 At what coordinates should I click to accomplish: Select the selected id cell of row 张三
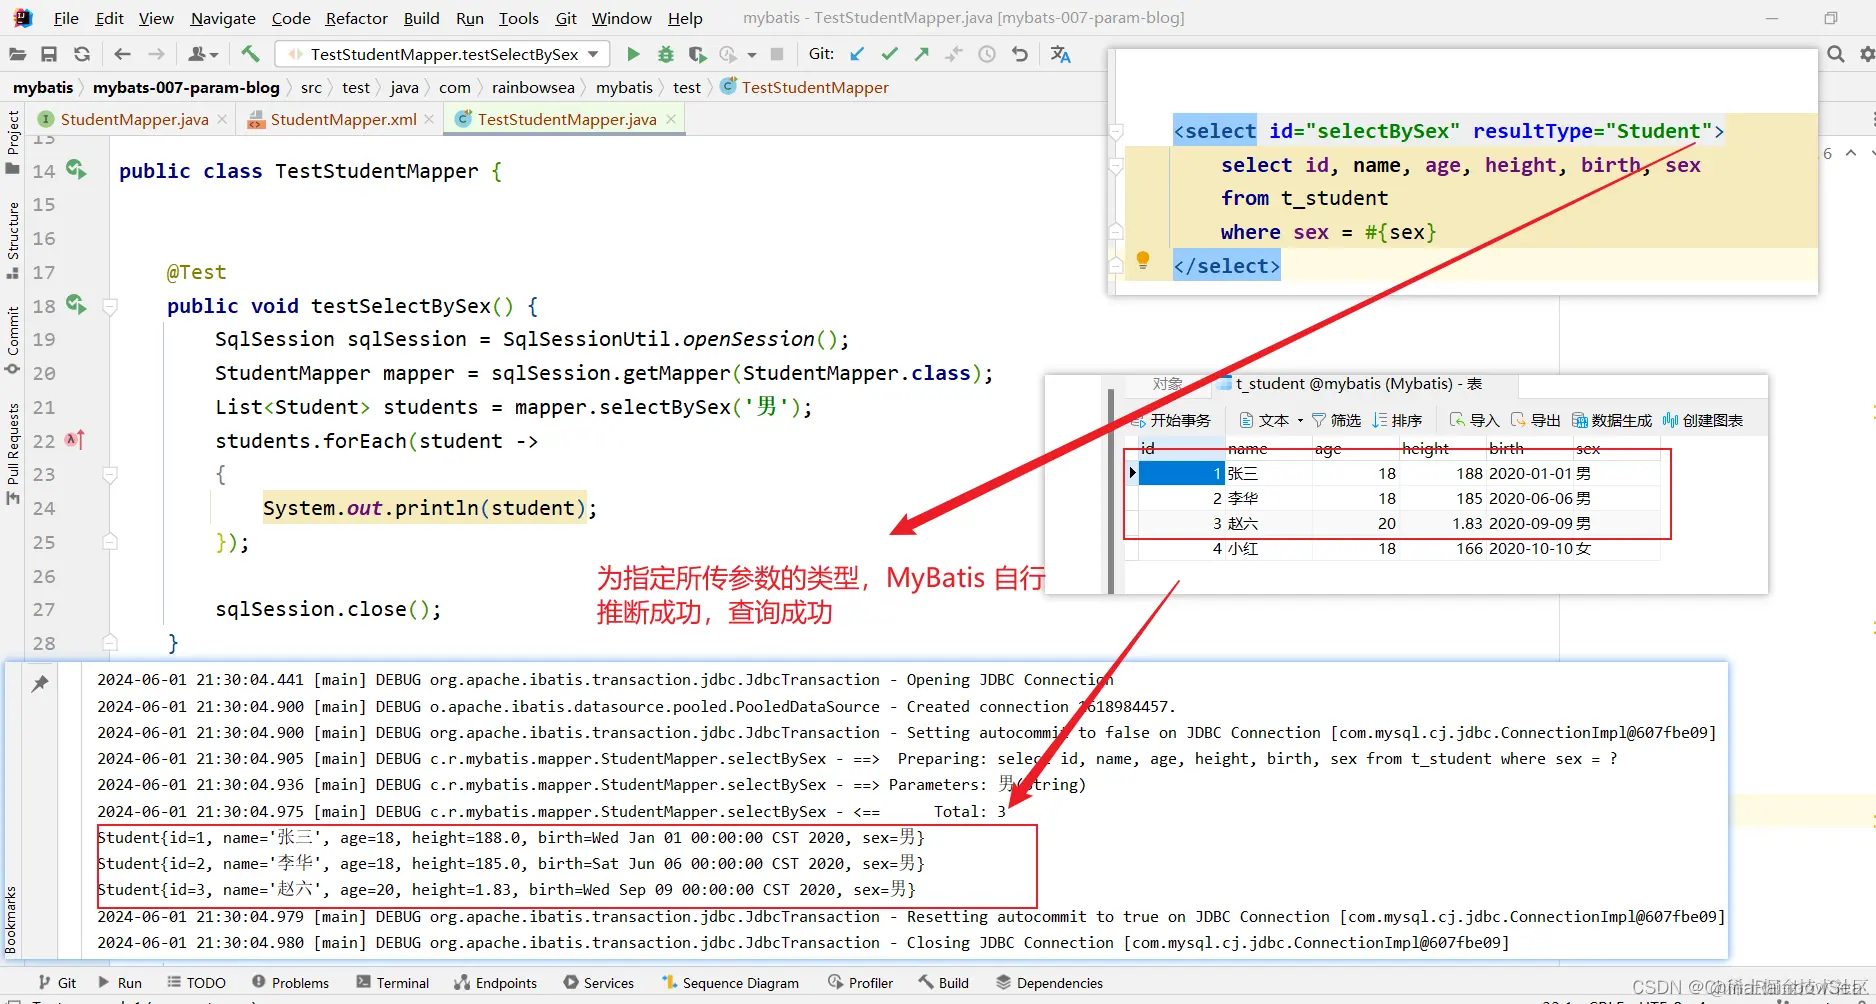(x=1182, y=473)
